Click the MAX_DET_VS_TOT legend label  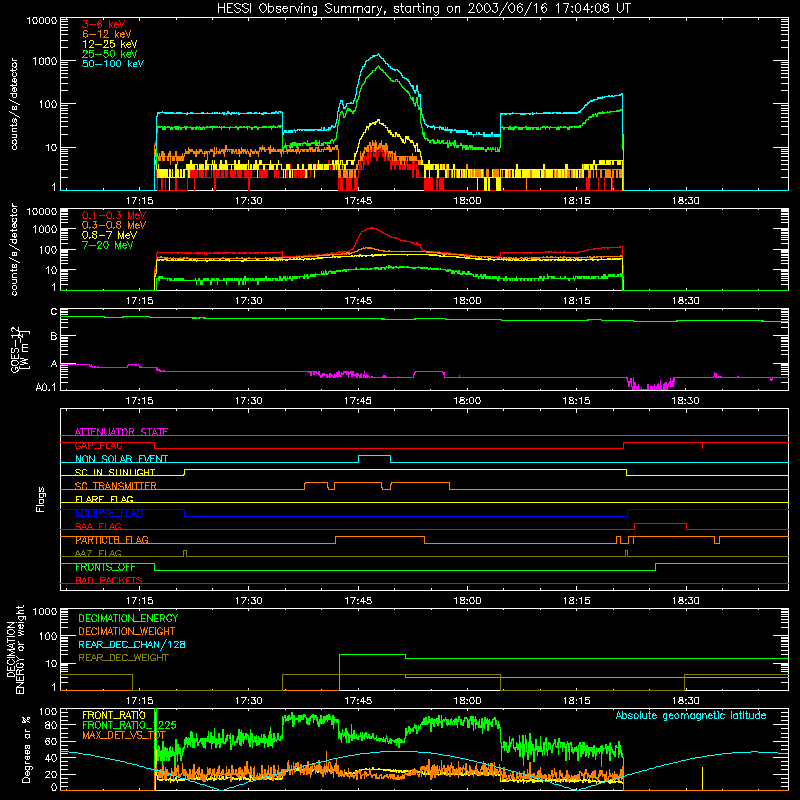click(x=123, y=735)
